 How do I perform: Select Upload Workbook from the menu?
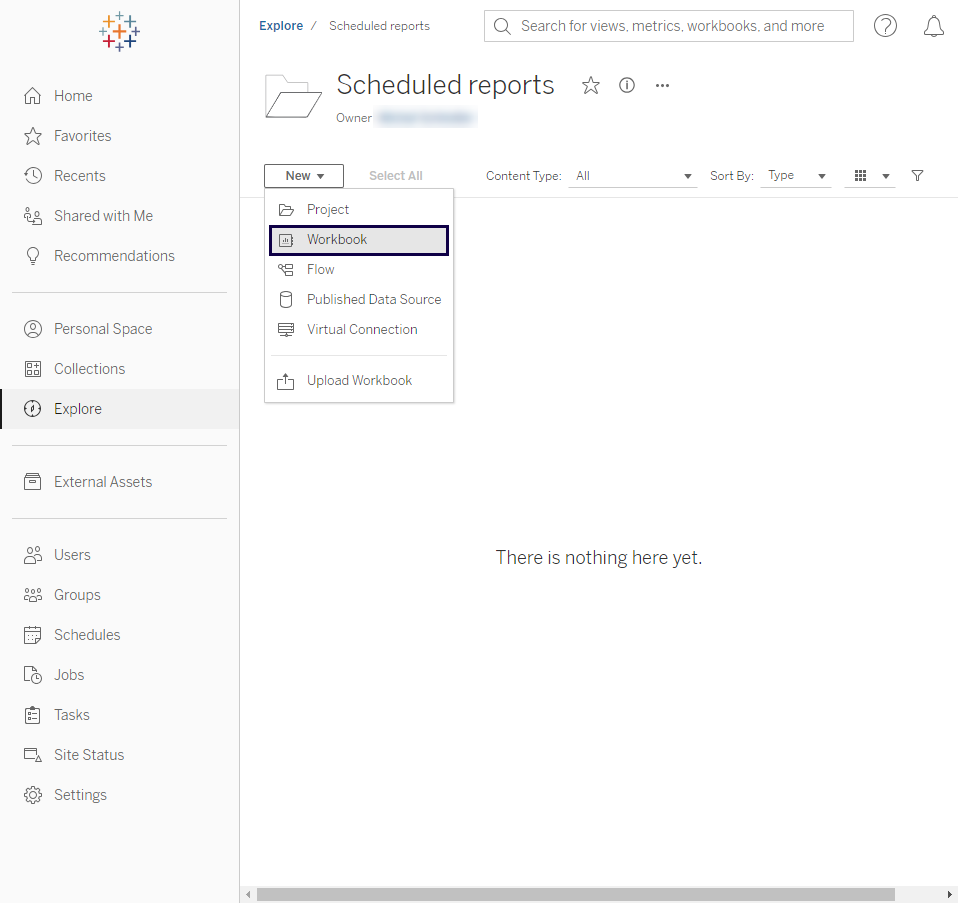point(359,380)
